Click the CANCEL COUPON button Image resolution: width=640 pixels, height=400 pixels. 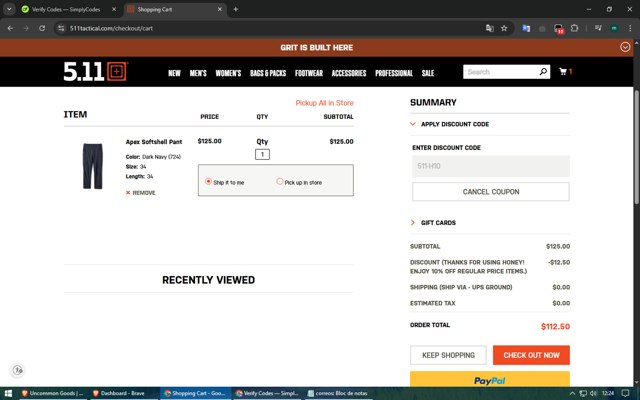491,191
